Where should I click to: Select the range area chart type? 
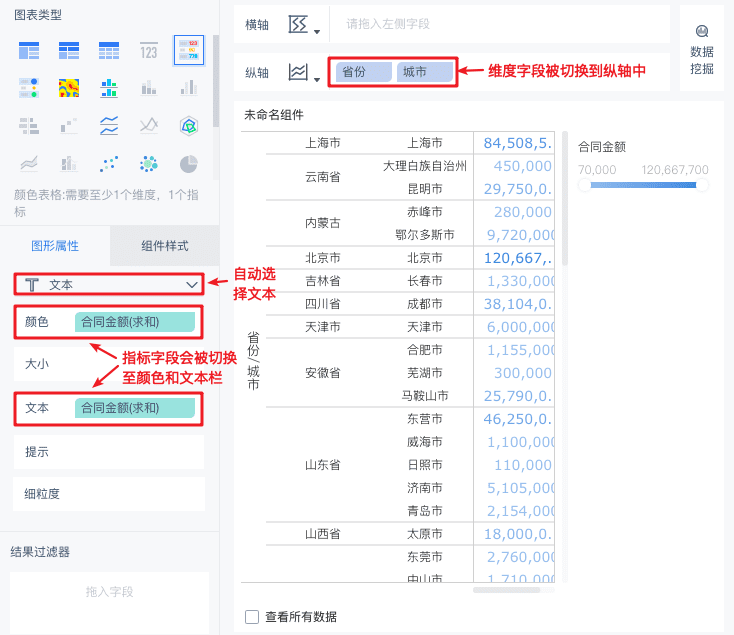point(29,164)
